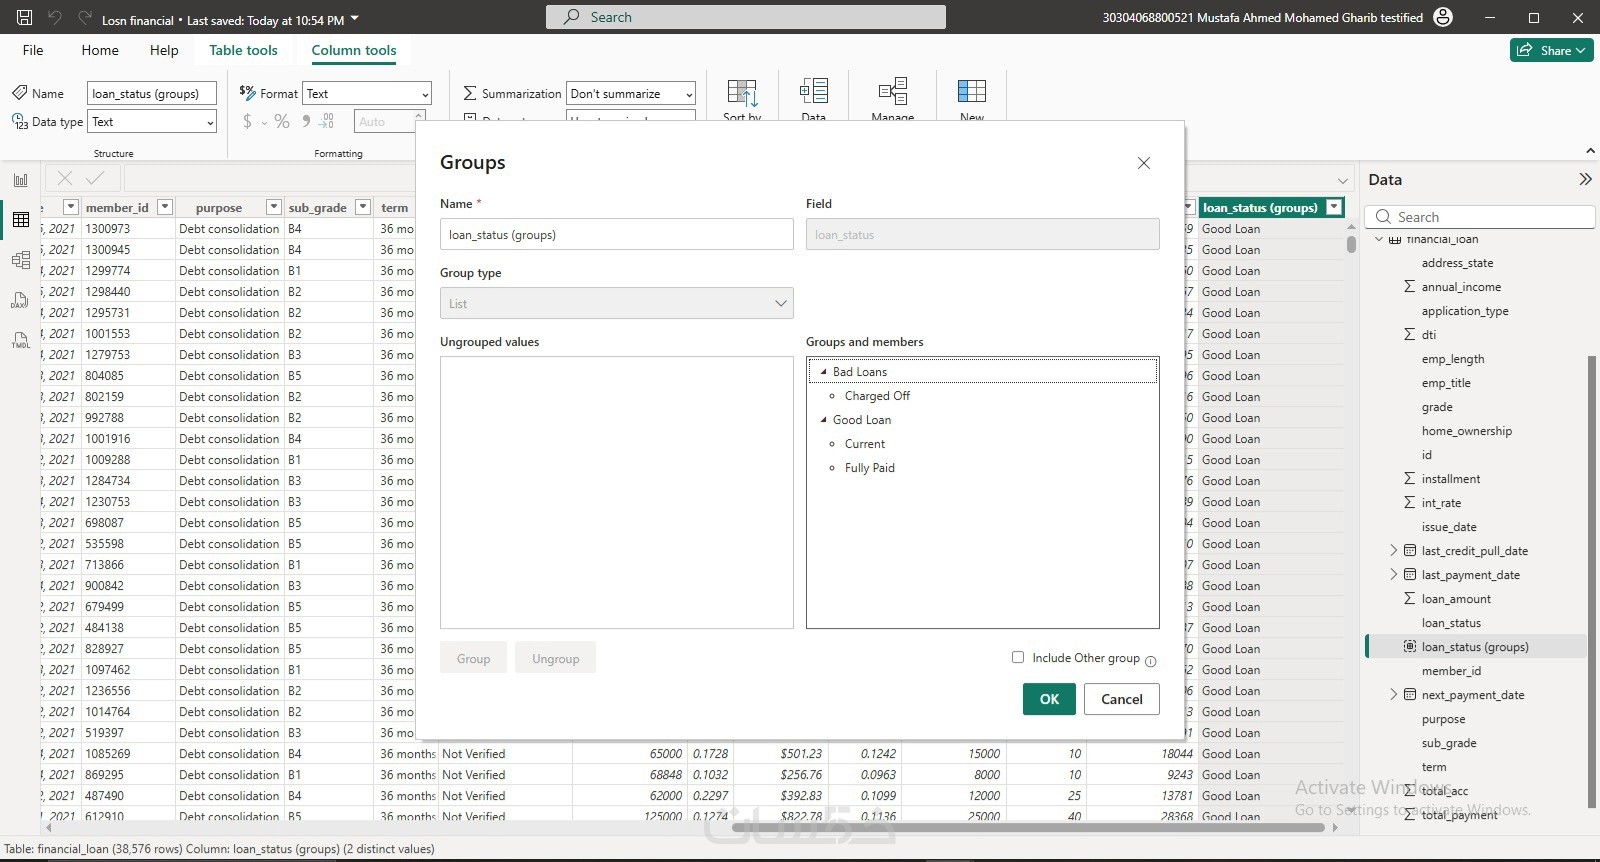Collapse the Good Loan group
This screenshot has height=862, width=1600.
(x=823, y=420)
